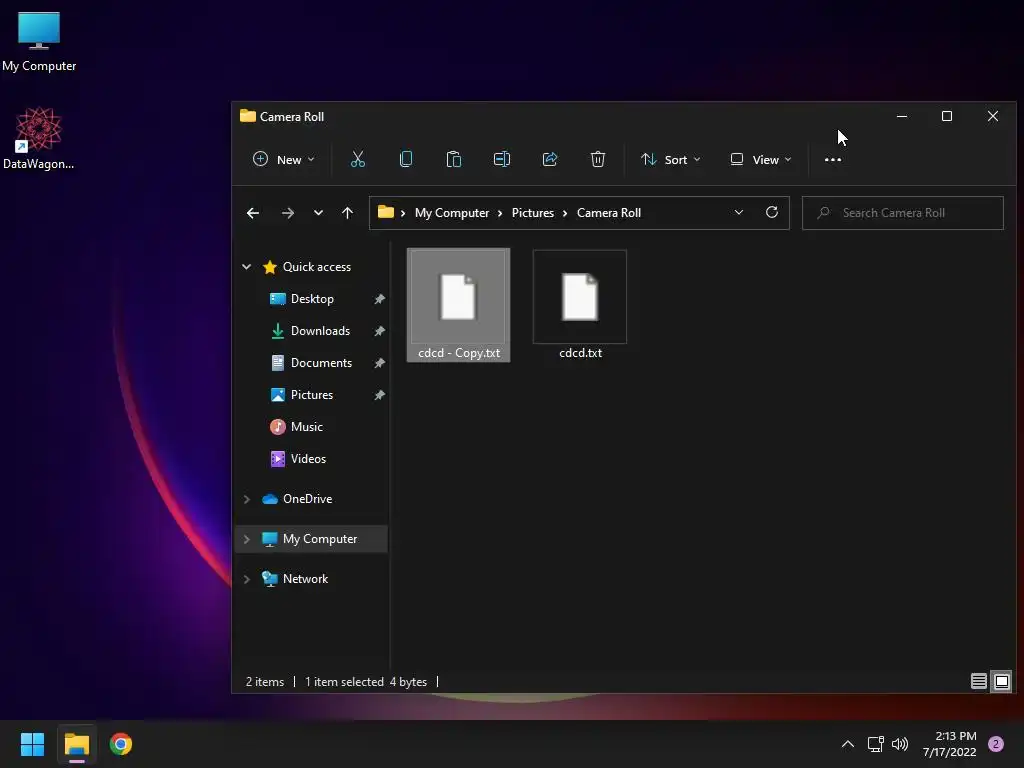The height and width of the screenshot is (768, 1024).
Task: Expand the OneDrive tree node
Action: 246,499
